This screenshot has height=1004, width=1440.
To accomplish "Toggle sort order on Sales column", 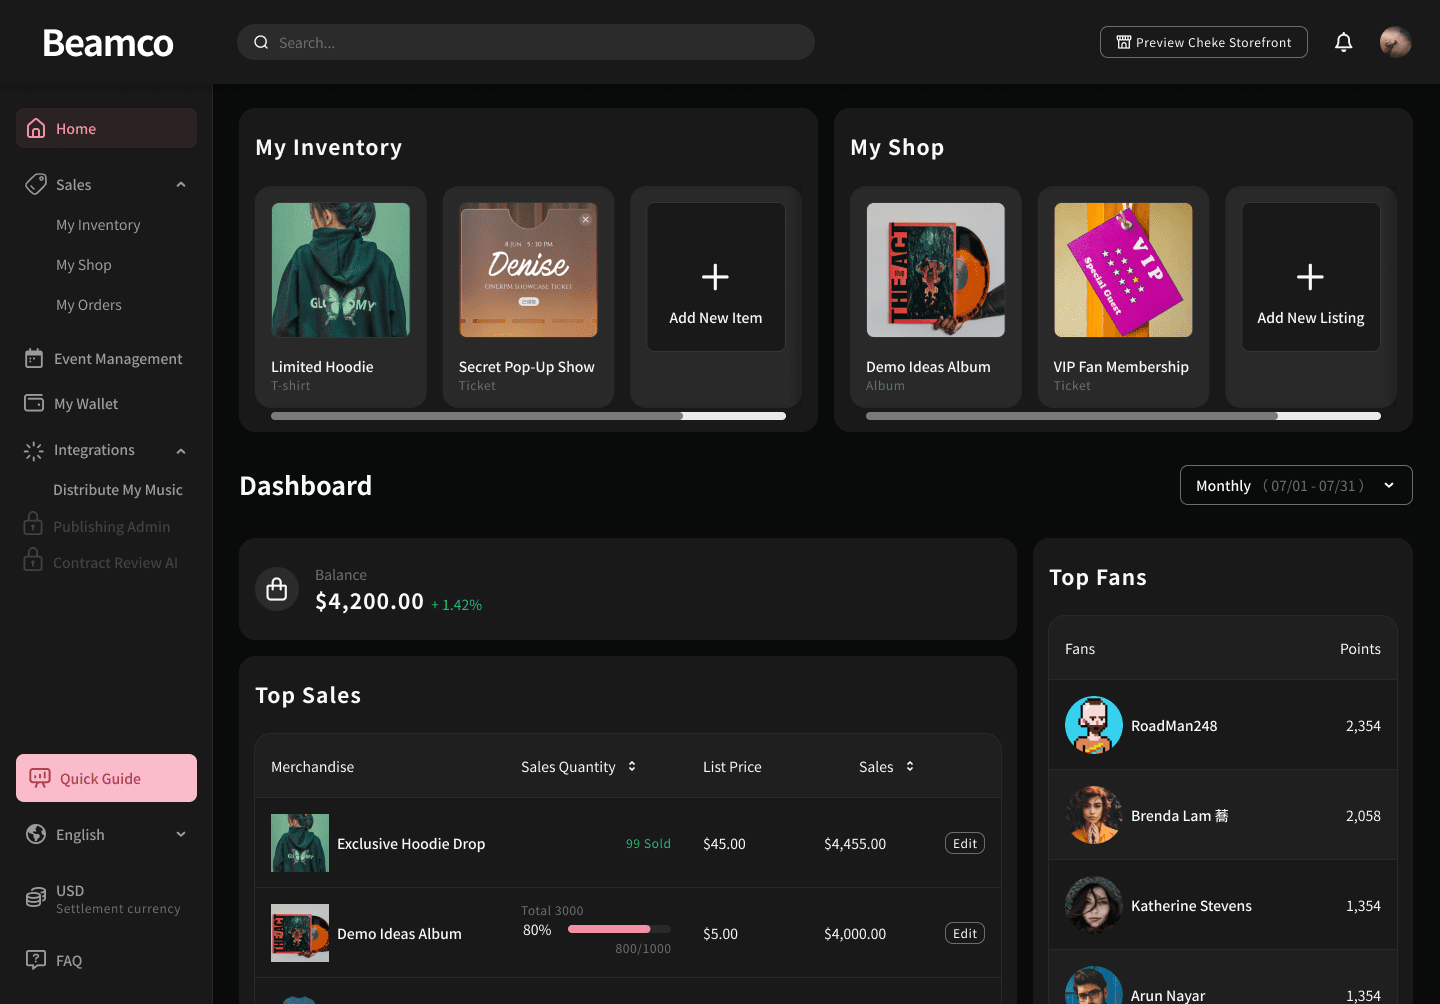I will 910,767.
